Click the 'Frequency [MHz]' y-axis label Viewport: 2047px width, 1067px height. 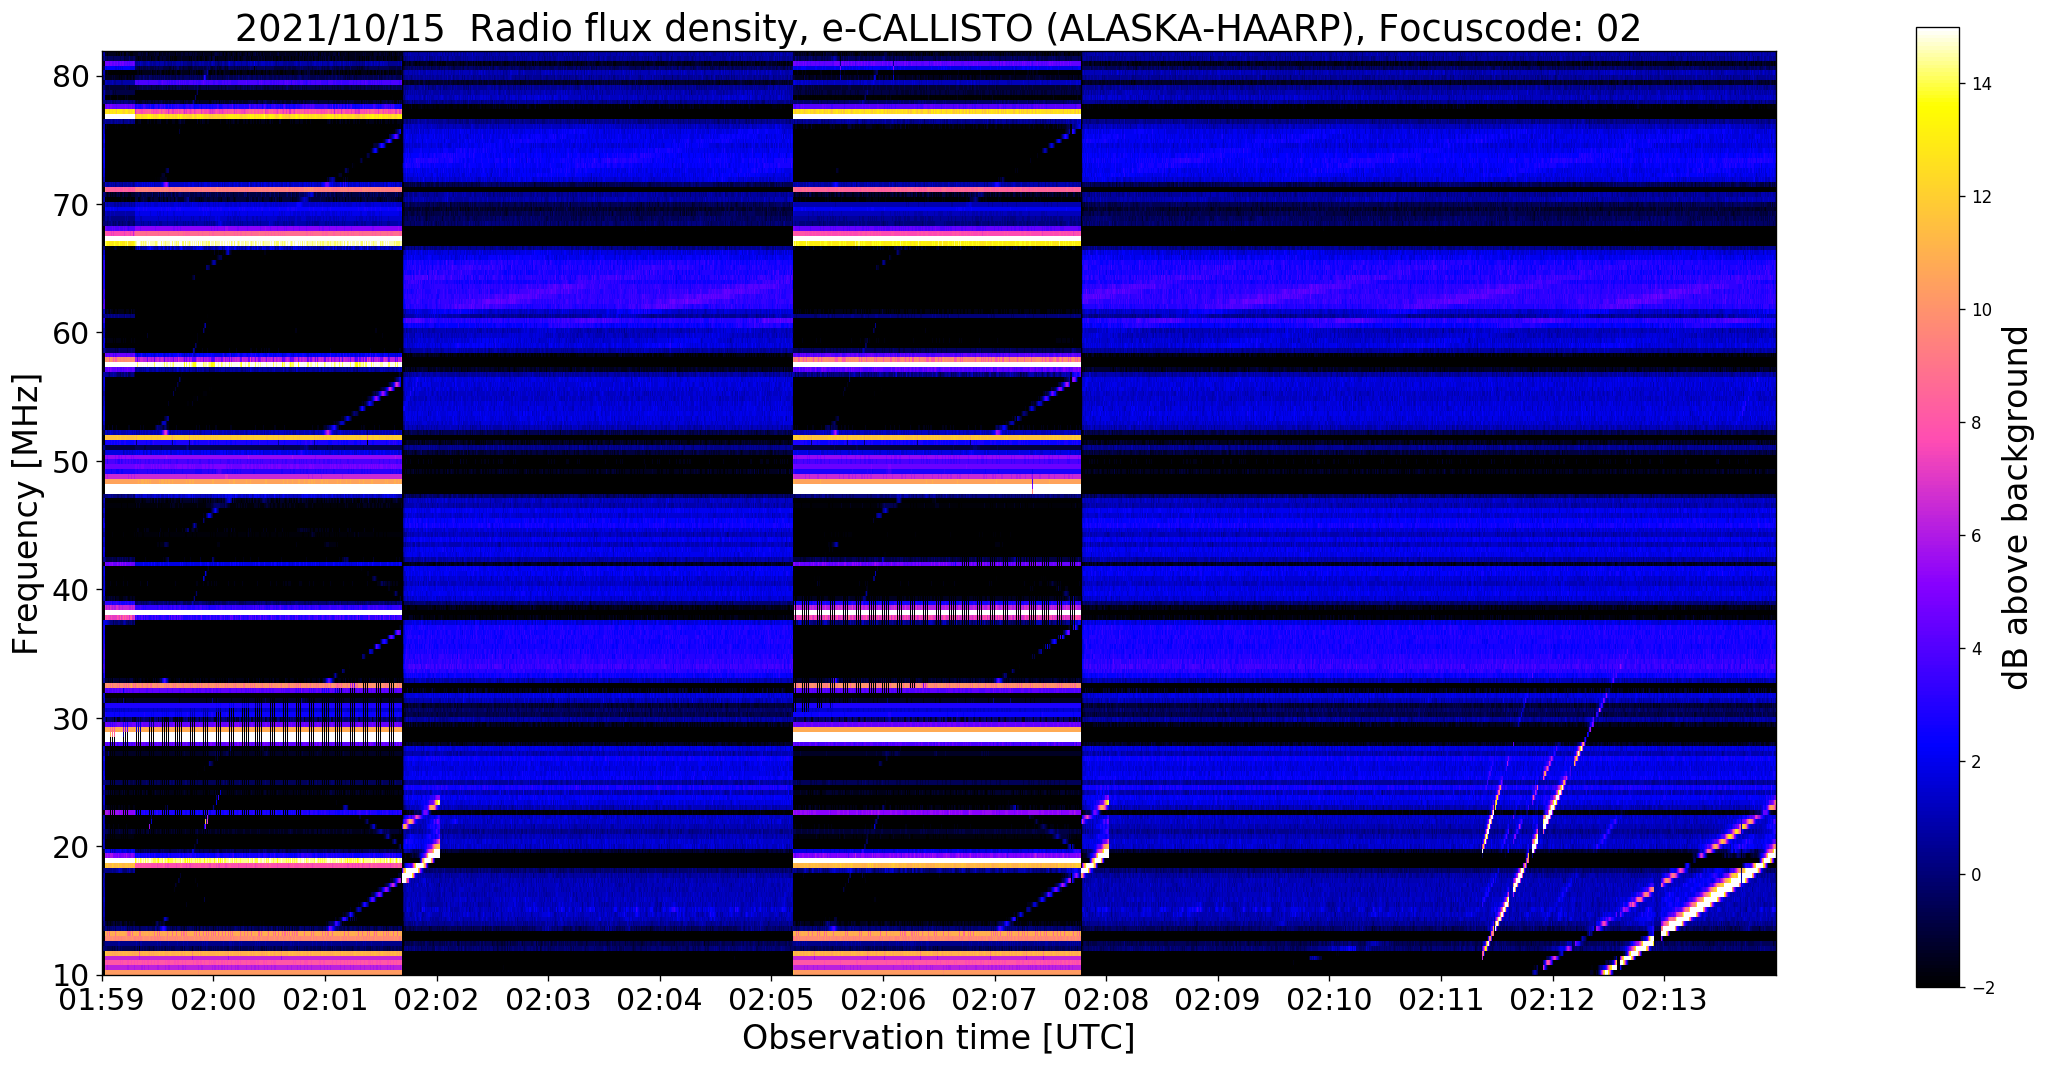26,514
